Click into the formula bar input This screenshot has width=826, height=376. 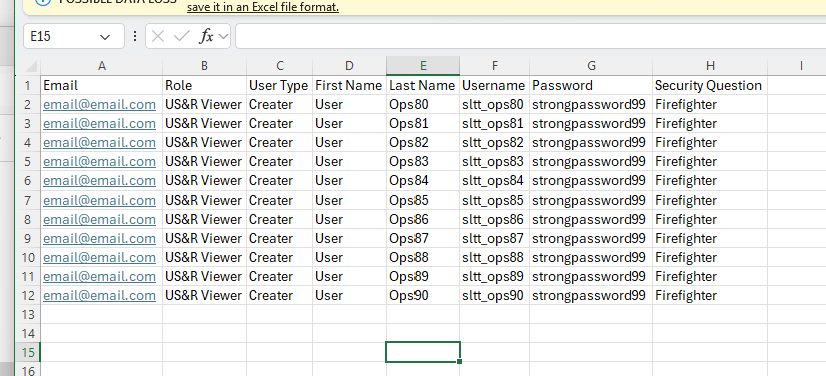530,36
